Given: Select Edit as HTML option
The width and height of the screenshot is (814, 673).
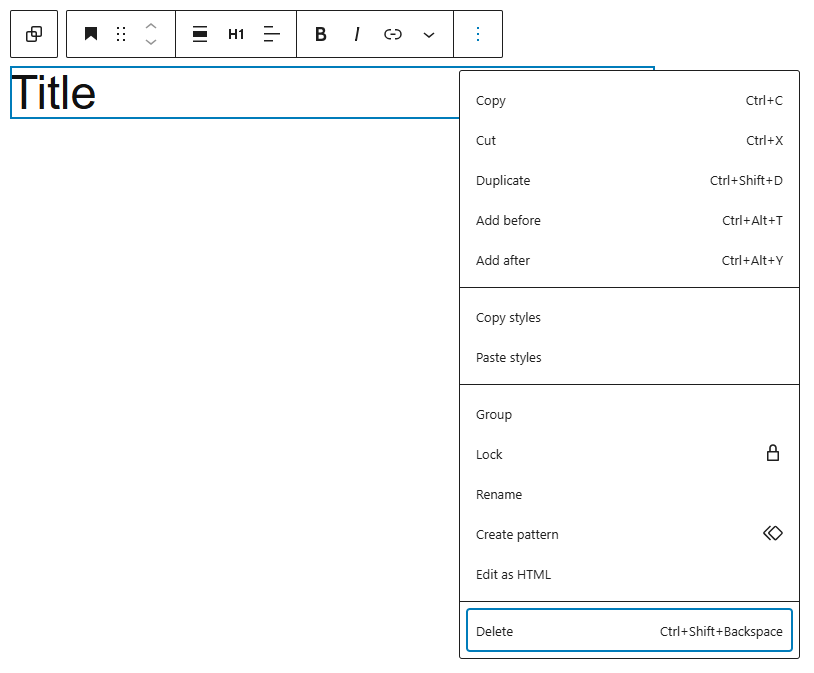Looking at the screenshot, I should tap(629, 575).
